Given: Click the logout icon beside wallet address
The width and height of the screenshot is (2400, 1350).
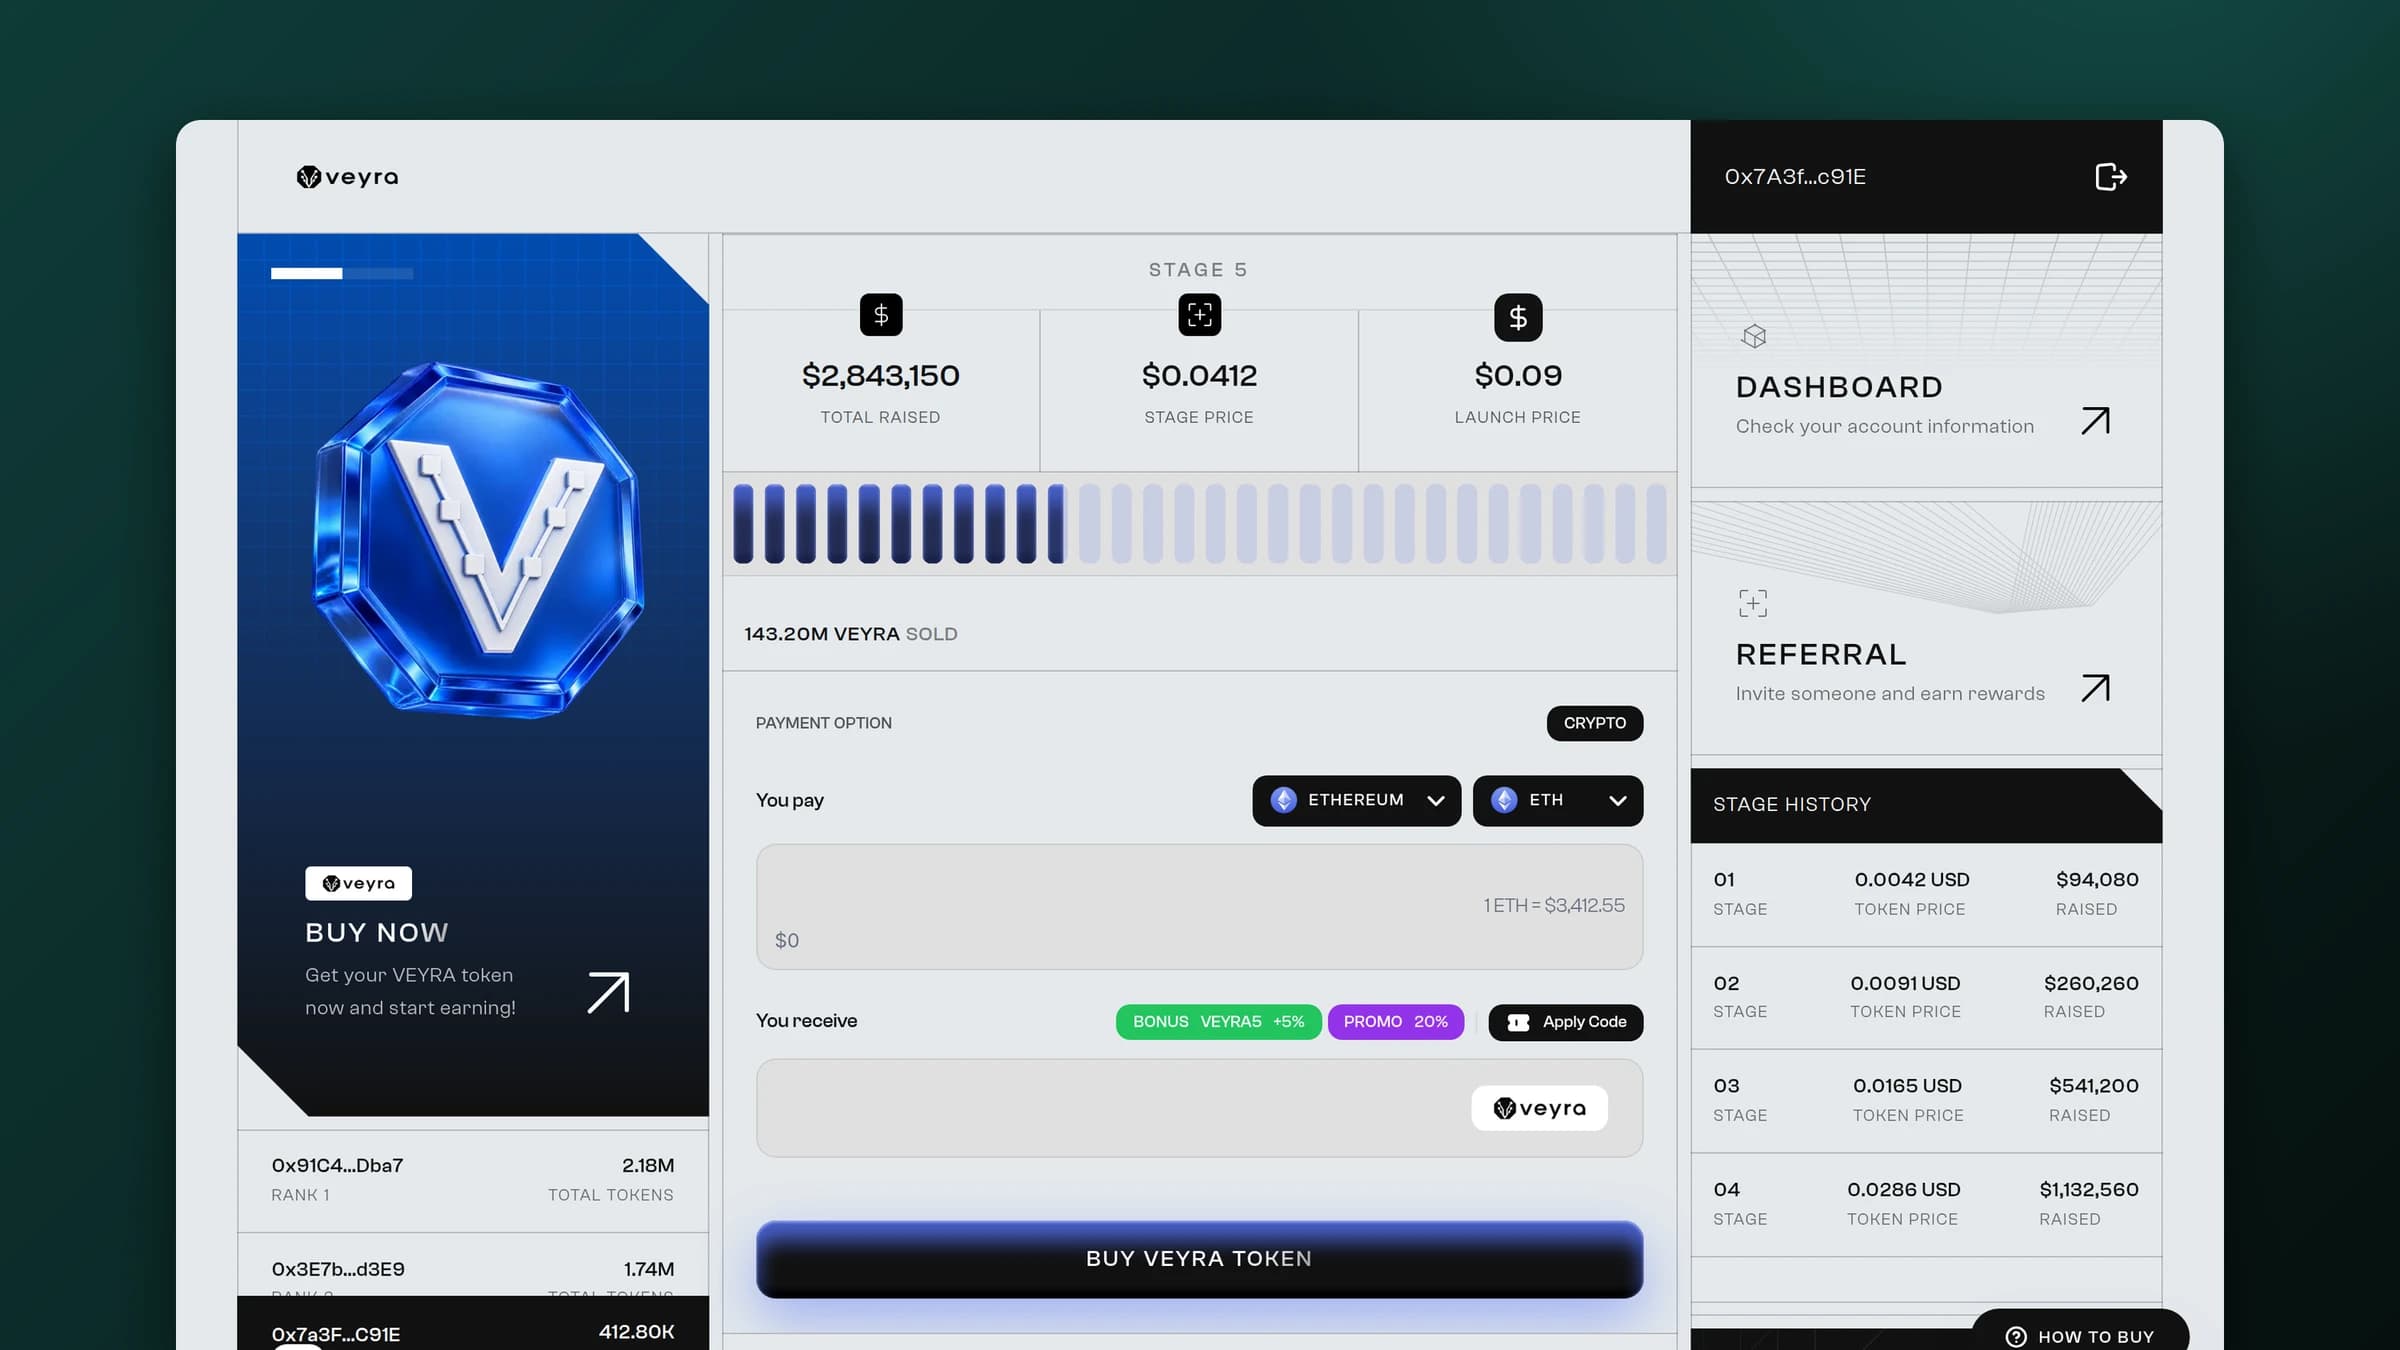Looking at the screenshot, I should coord(2111,177).
